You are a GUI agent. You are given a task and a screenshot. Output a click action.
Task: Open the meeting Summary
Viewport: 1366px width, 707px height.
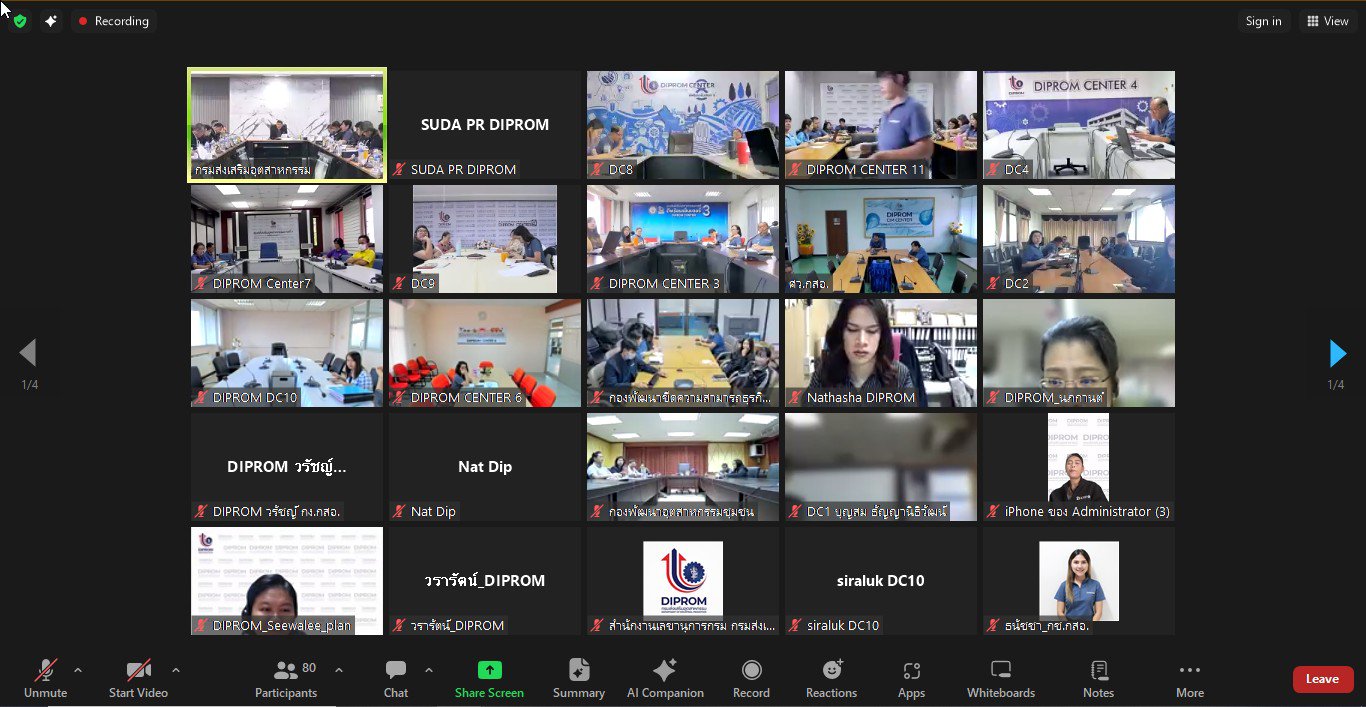(x=579, y=679)
